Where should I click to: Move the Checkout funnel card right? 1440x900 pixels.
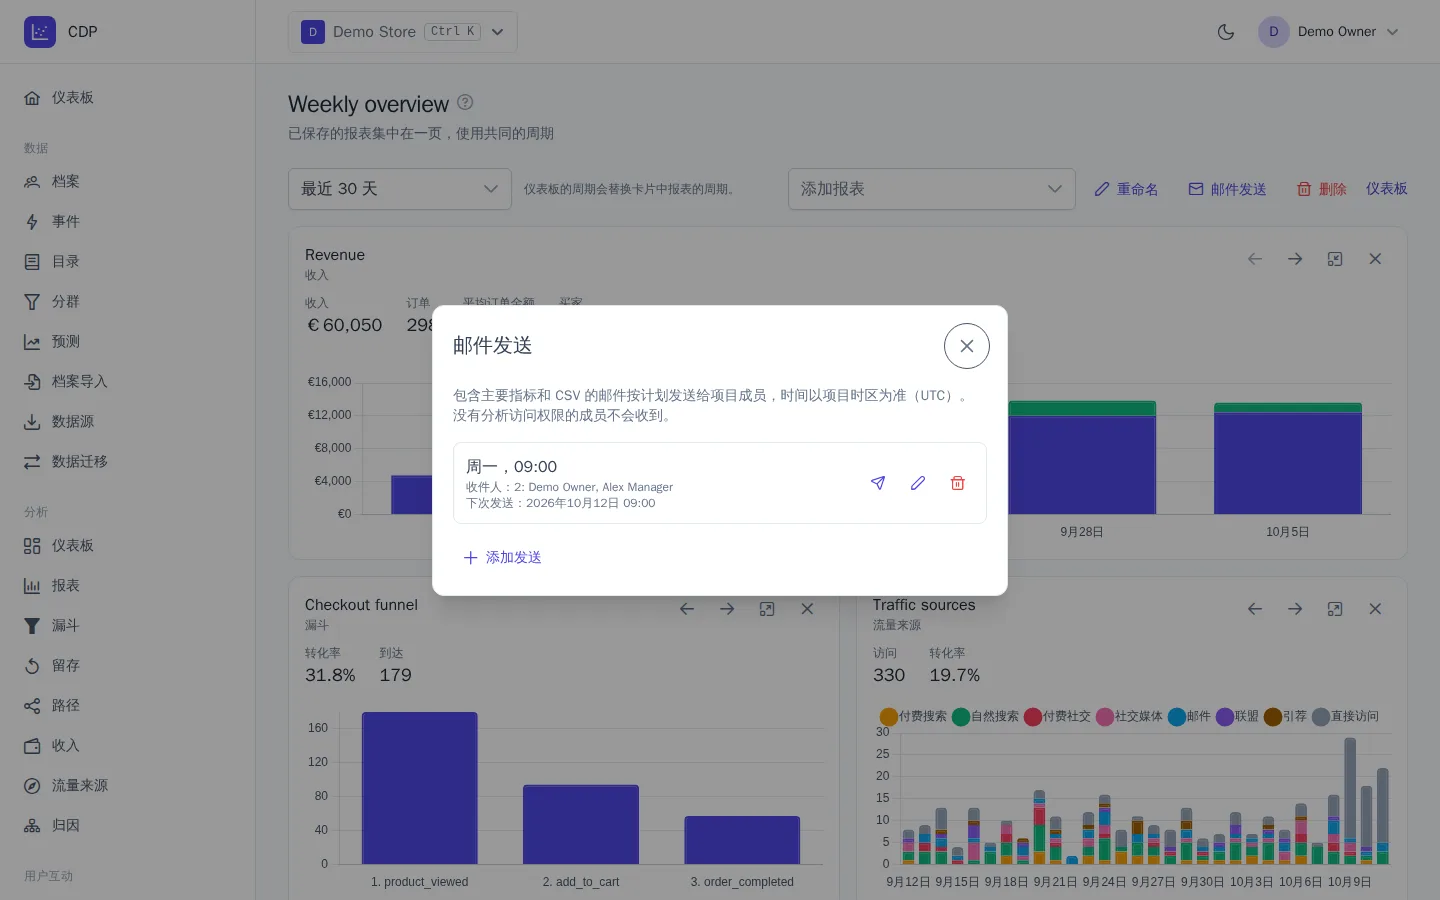(727, 609)
